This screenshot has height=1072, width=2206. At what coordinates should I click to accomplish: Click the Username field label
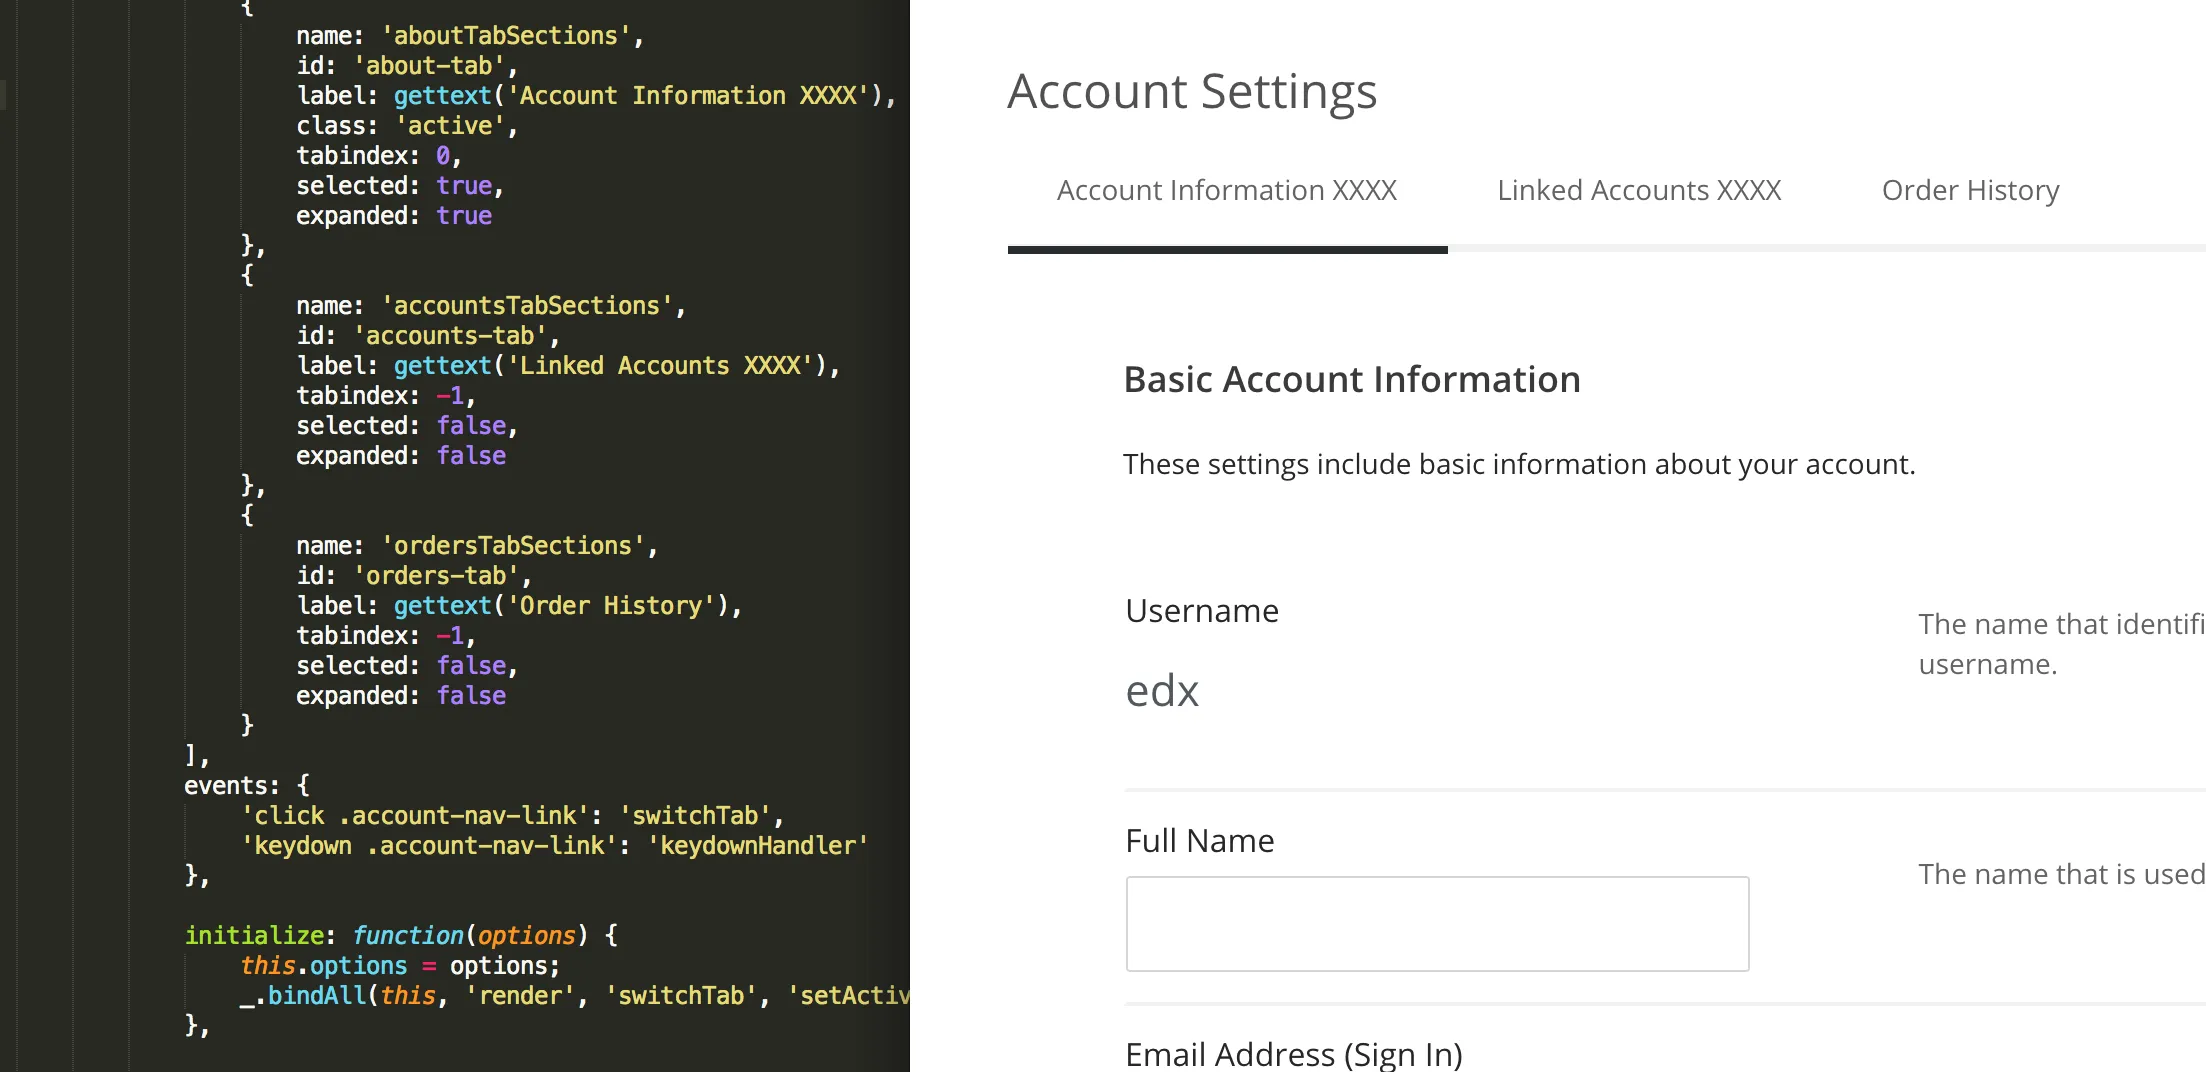coord(1201,611)
